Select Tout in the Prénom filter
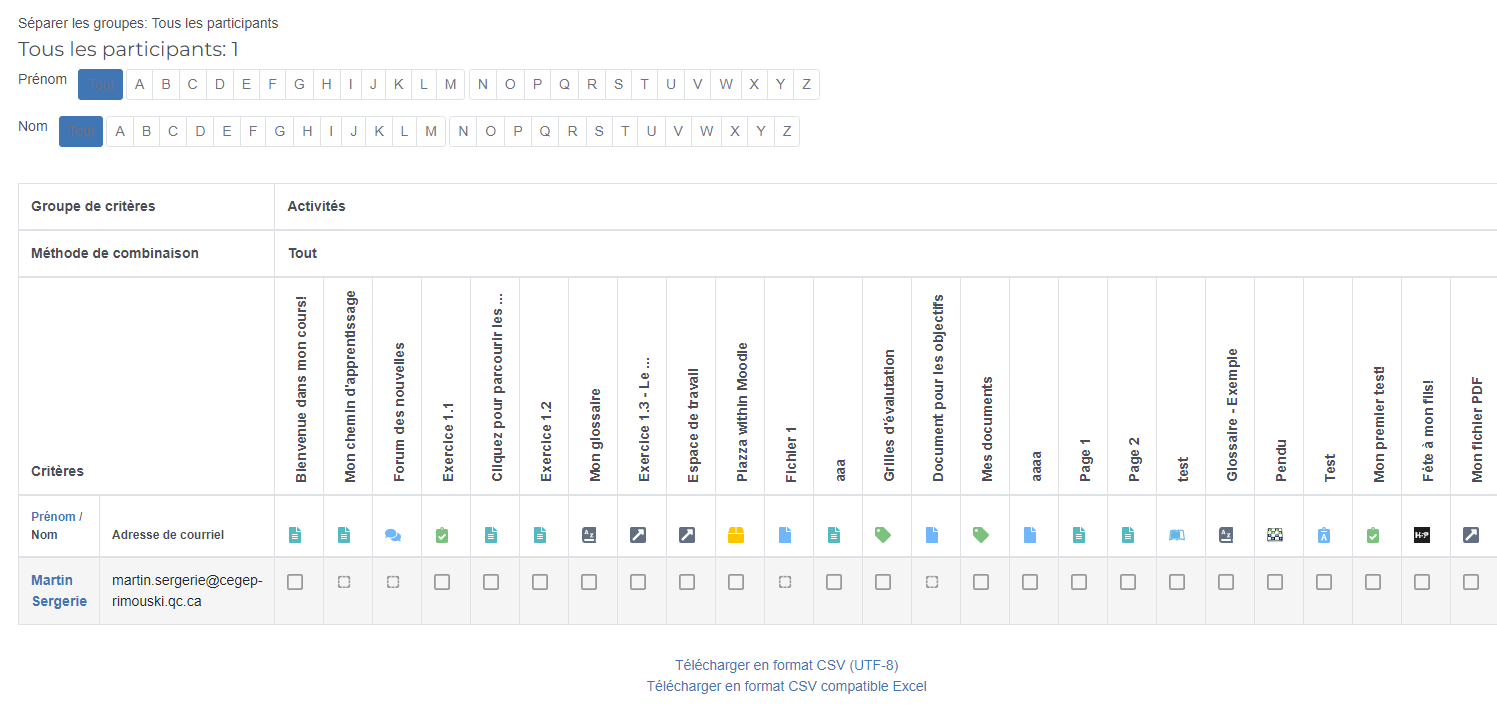The image size is (1497, 707). click(x=100, y=84)
